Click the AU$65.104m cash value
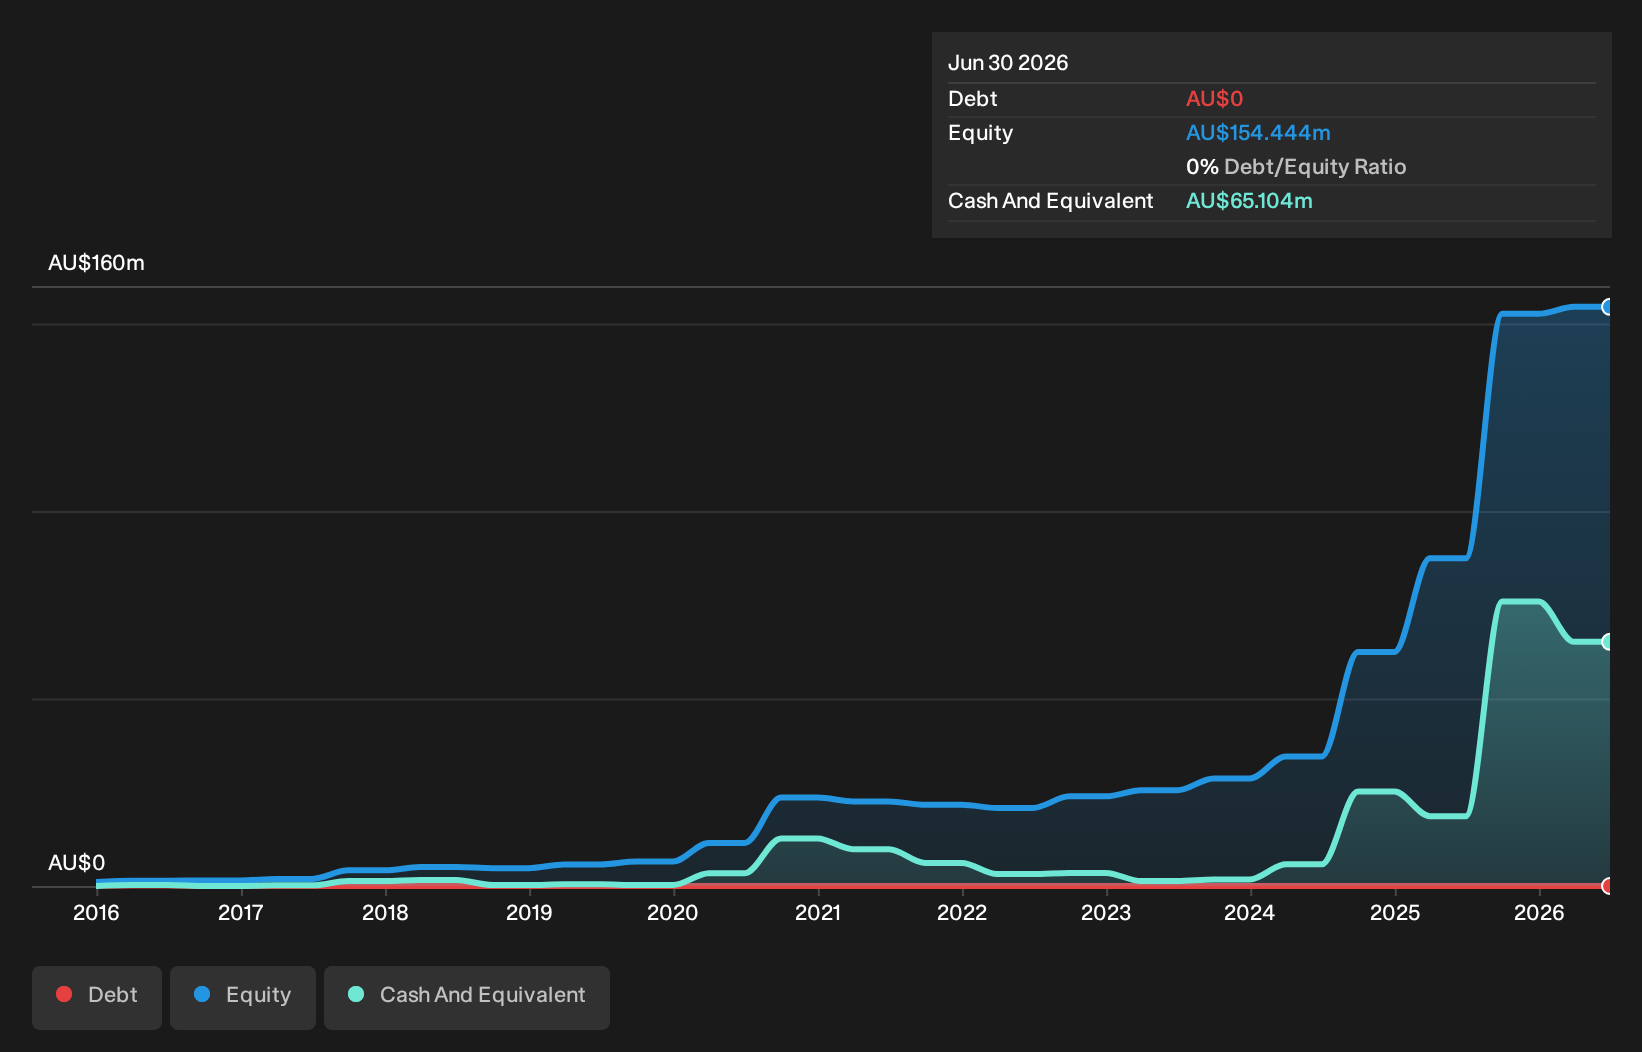This screenshot has height=1052, width=1642. [1249, 201]
